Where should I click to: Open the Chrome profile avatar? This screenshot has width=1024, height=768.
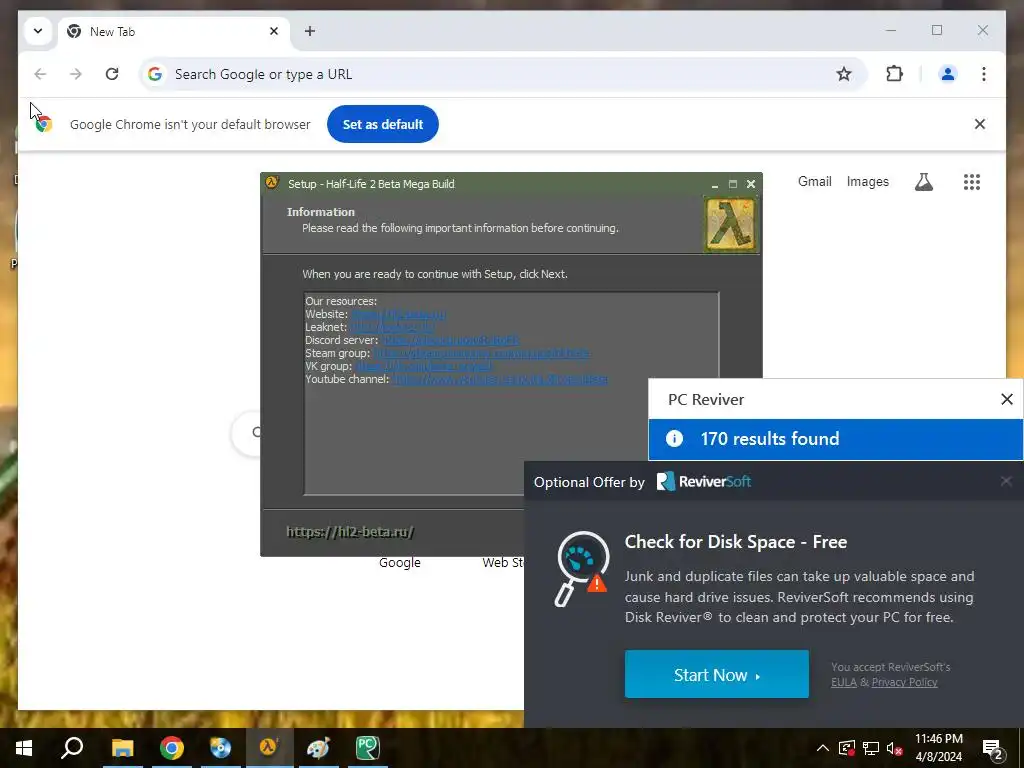tap(948, 74)
